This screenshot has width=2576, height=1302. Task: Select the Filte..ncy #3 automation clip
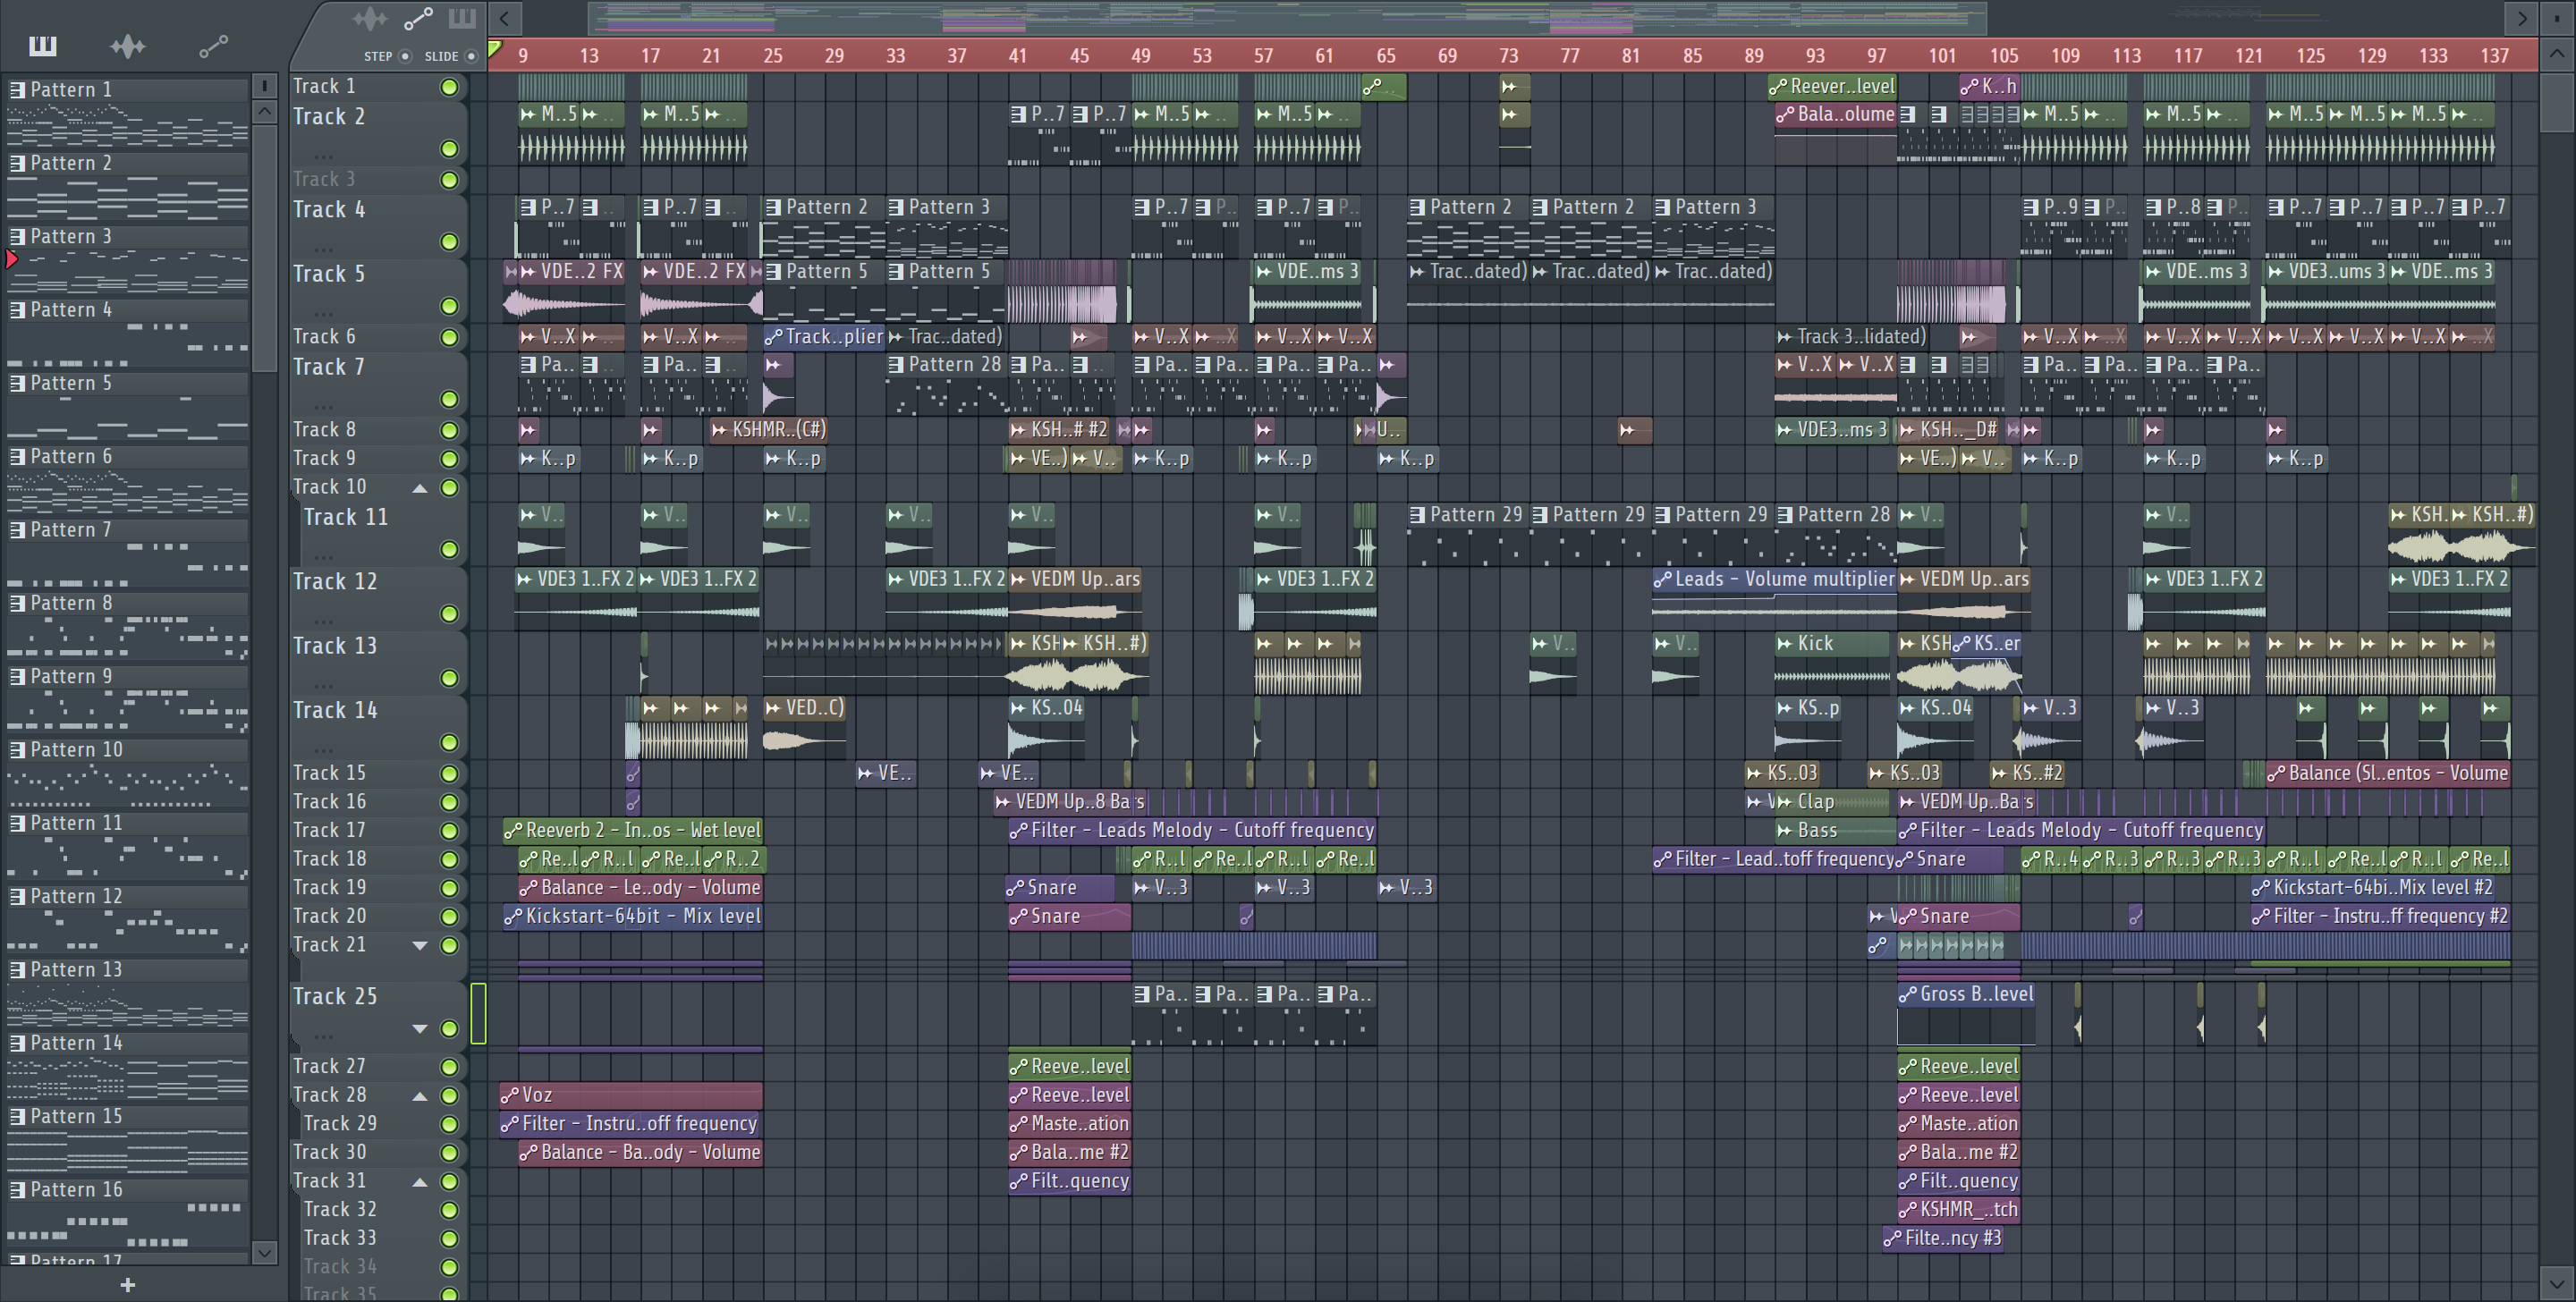[1943, 1238]
